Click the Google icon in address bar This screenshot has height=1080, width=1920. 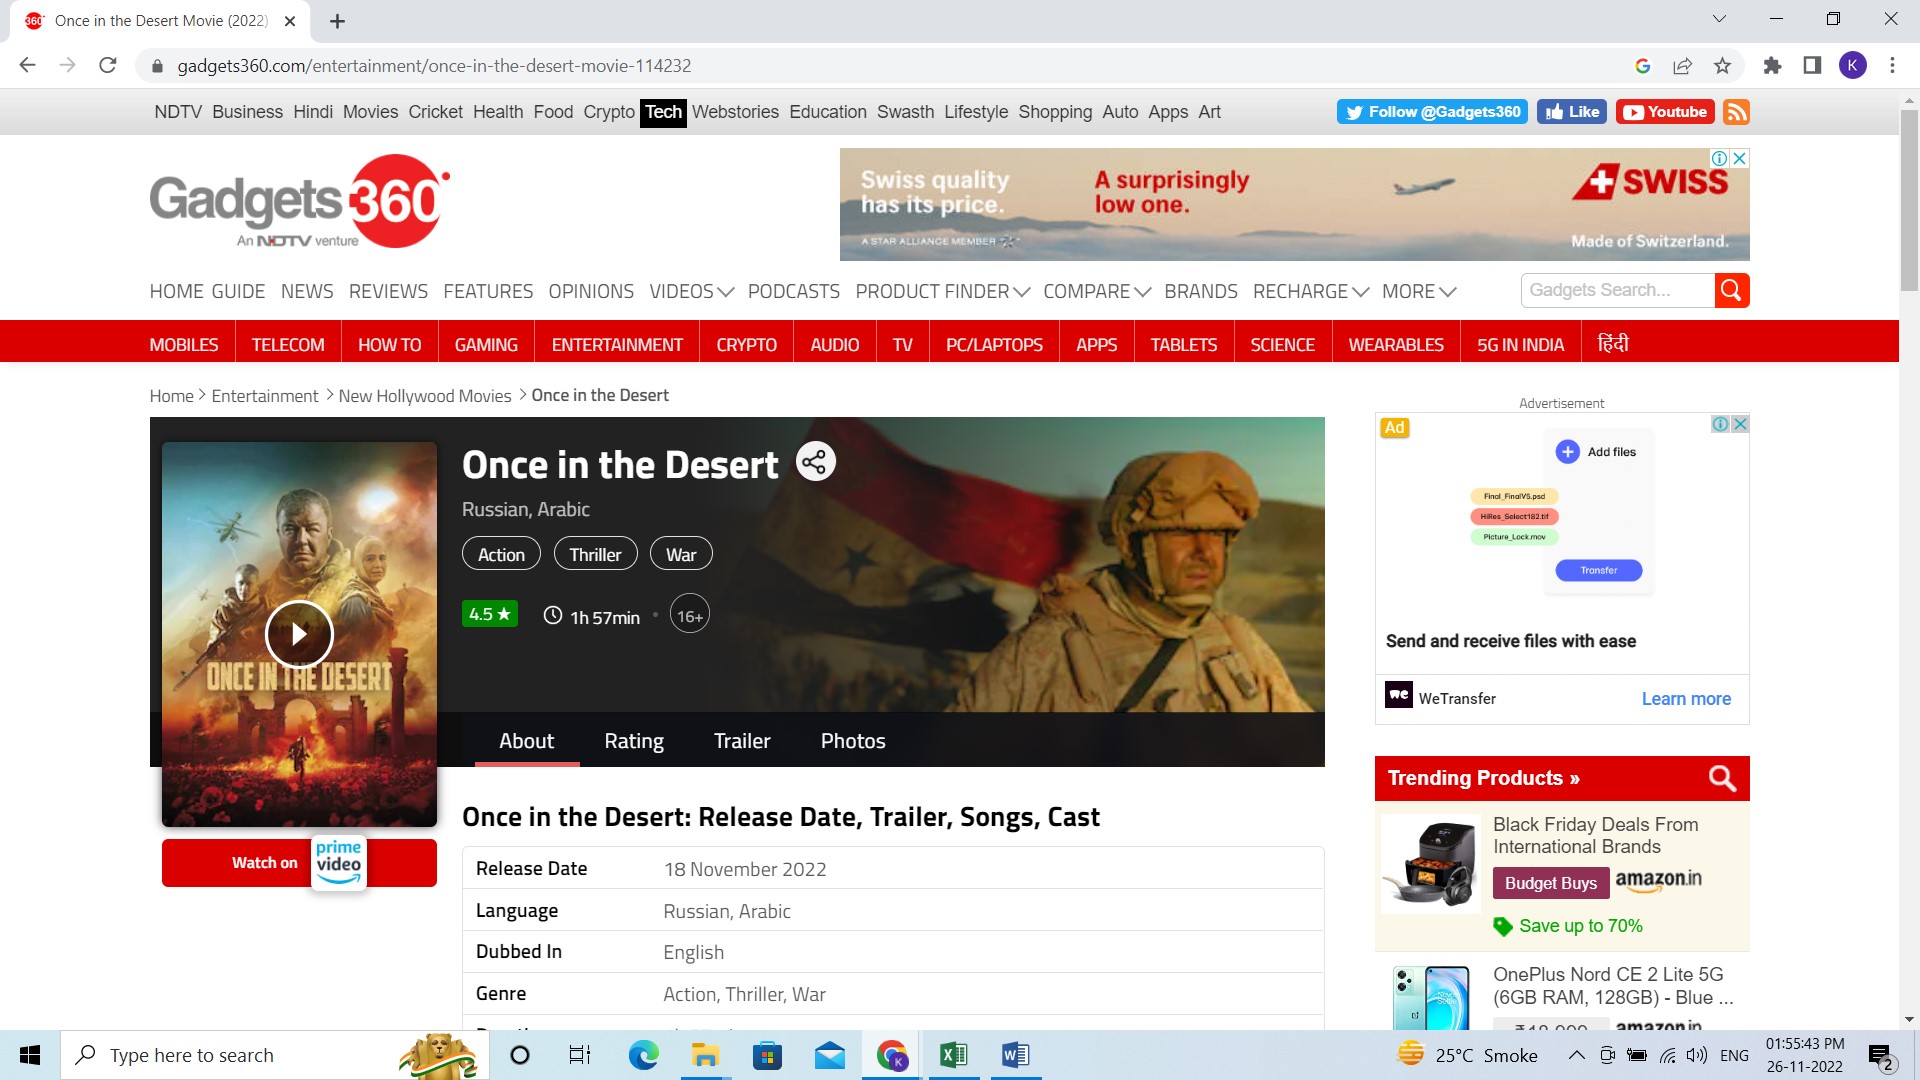[x=1642, y=66]
